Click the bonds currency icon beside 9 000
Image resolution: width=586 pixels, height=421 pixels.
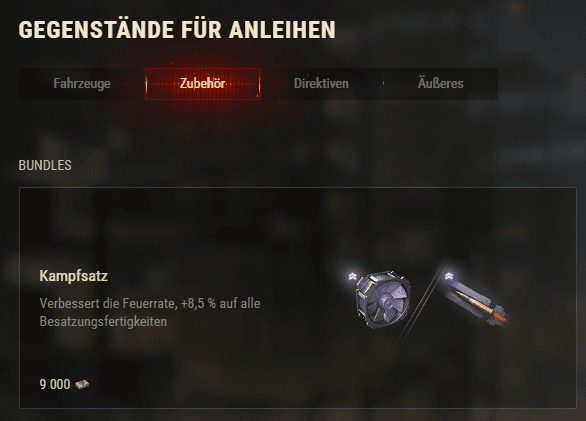point(82,384)
